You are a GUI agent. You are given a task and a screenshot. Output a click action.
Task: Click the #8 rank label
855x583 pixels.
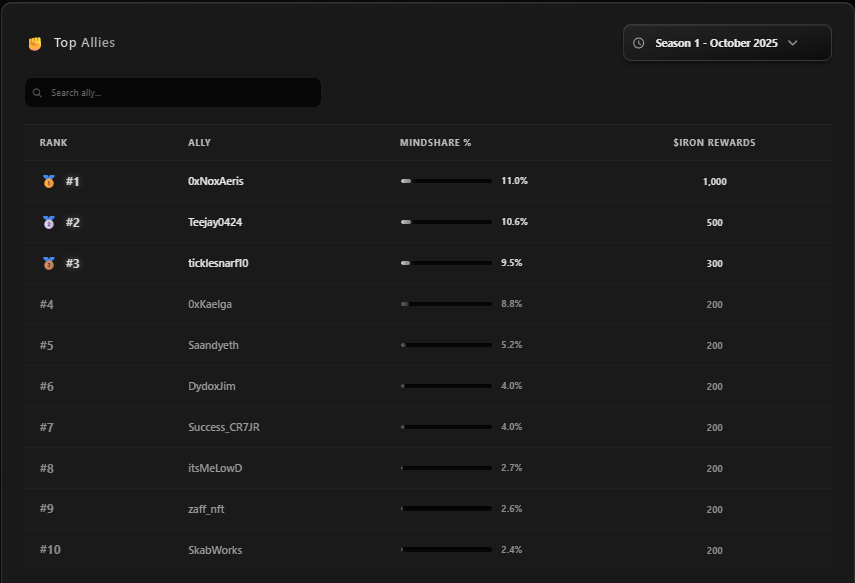(x=46, y=468)
